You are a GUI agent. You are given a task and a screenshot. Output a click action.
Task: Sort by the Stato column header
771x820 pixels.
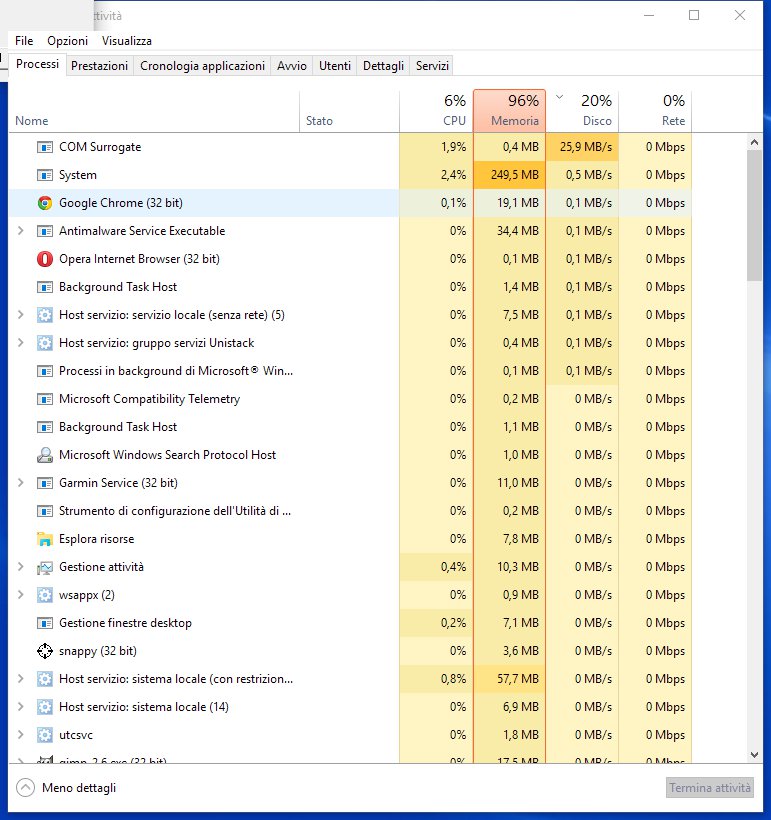[x=349, y=111]
